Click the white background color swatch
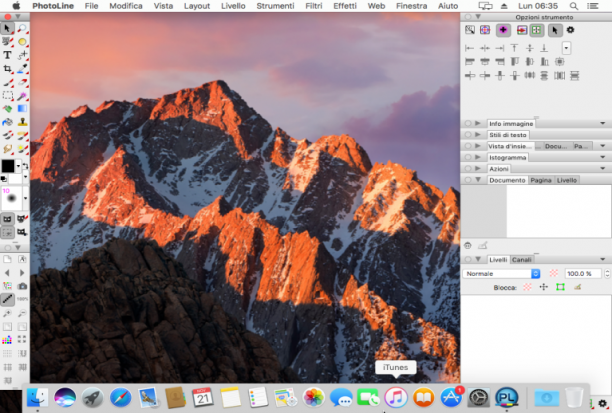Screen dimensions: 612x413 [x=14, y=180]
